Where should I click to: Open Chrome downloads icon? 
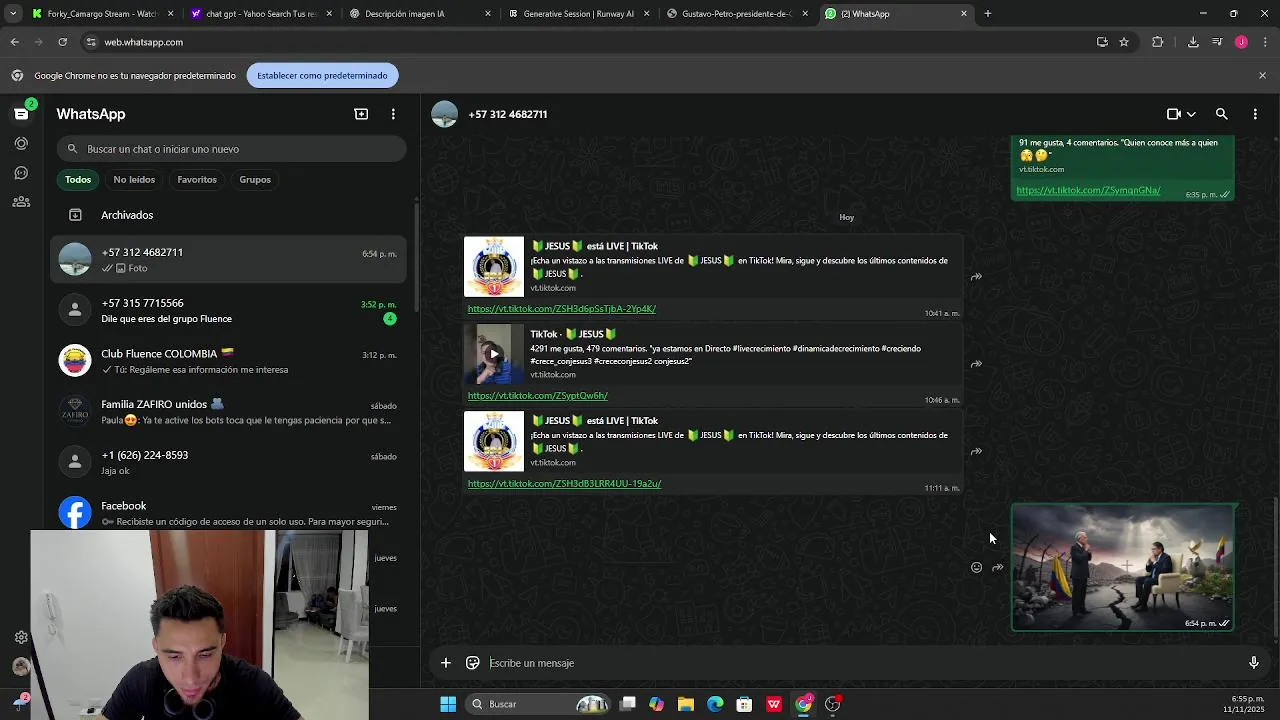tap(1193, 42)
